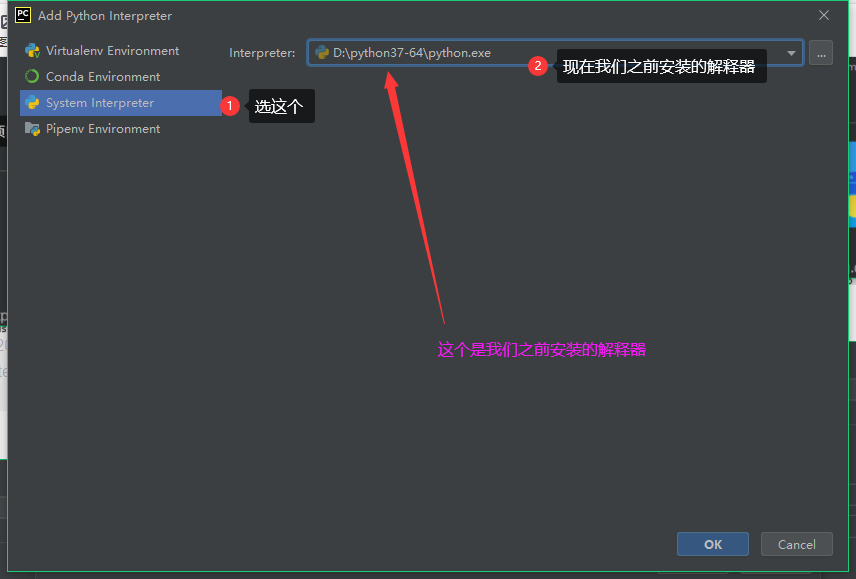The height and width of the screenshot is (579, 856).
Task: Click the Pipenv Environment folder icon
Action: 32,129
